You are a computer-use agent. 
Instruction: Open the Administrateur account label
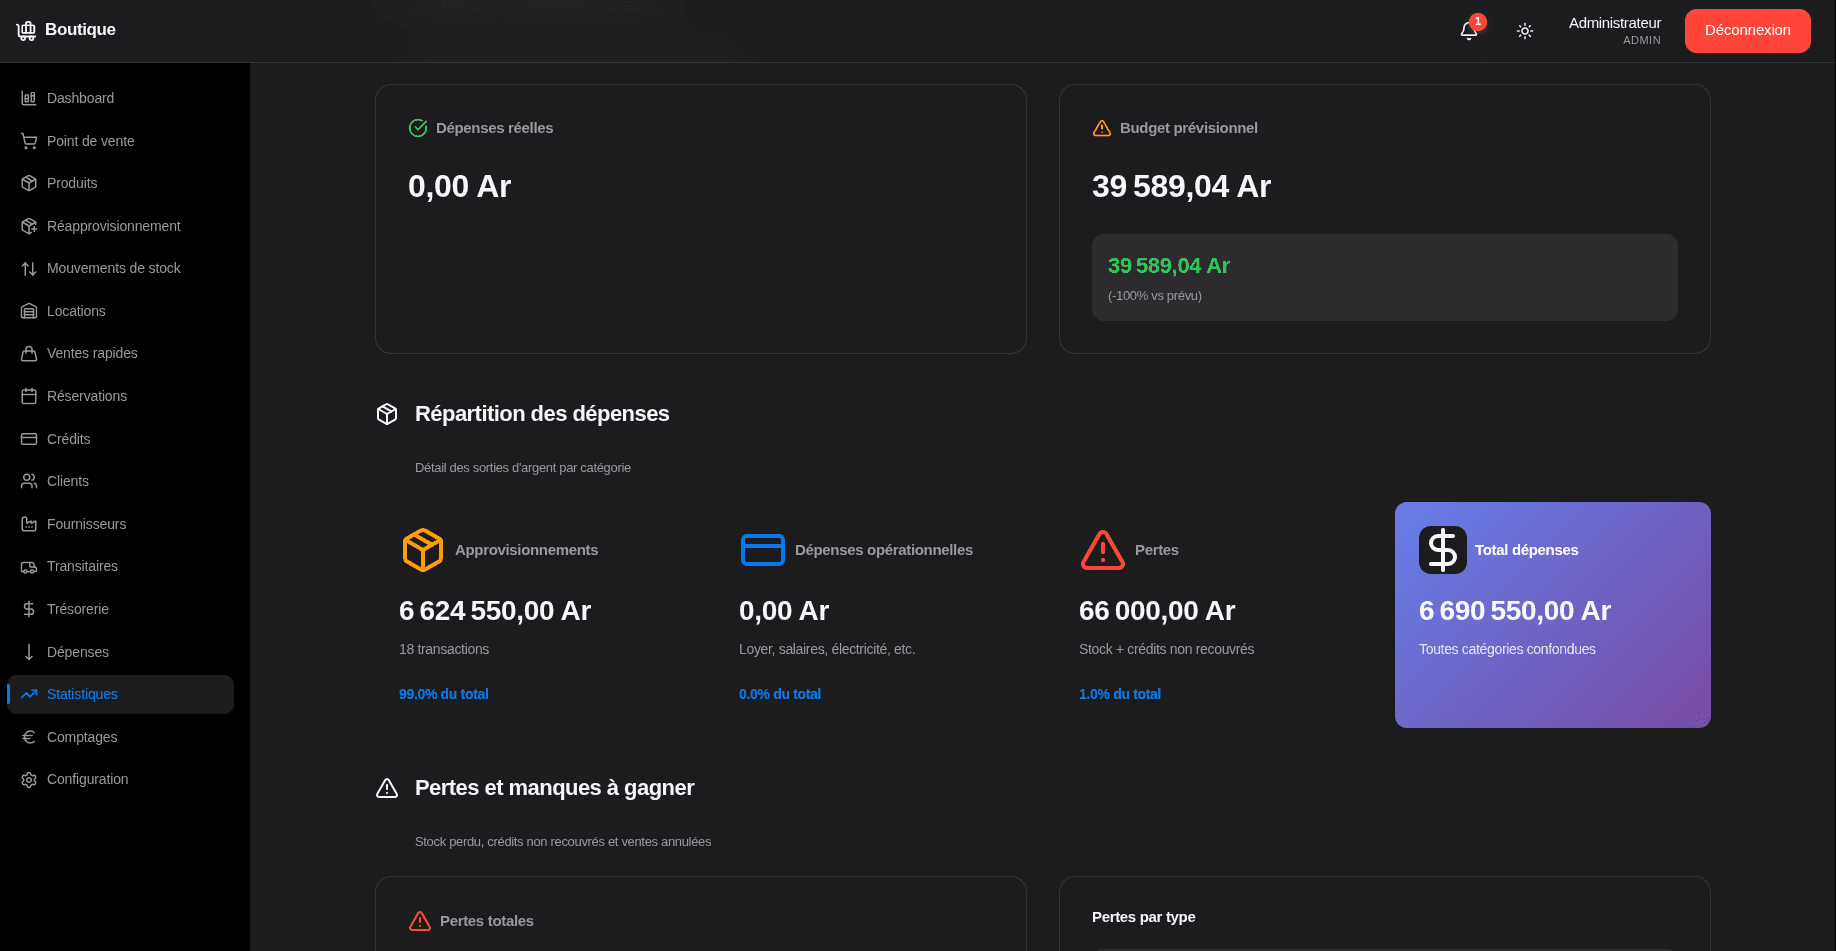[x=1615, y=23]
